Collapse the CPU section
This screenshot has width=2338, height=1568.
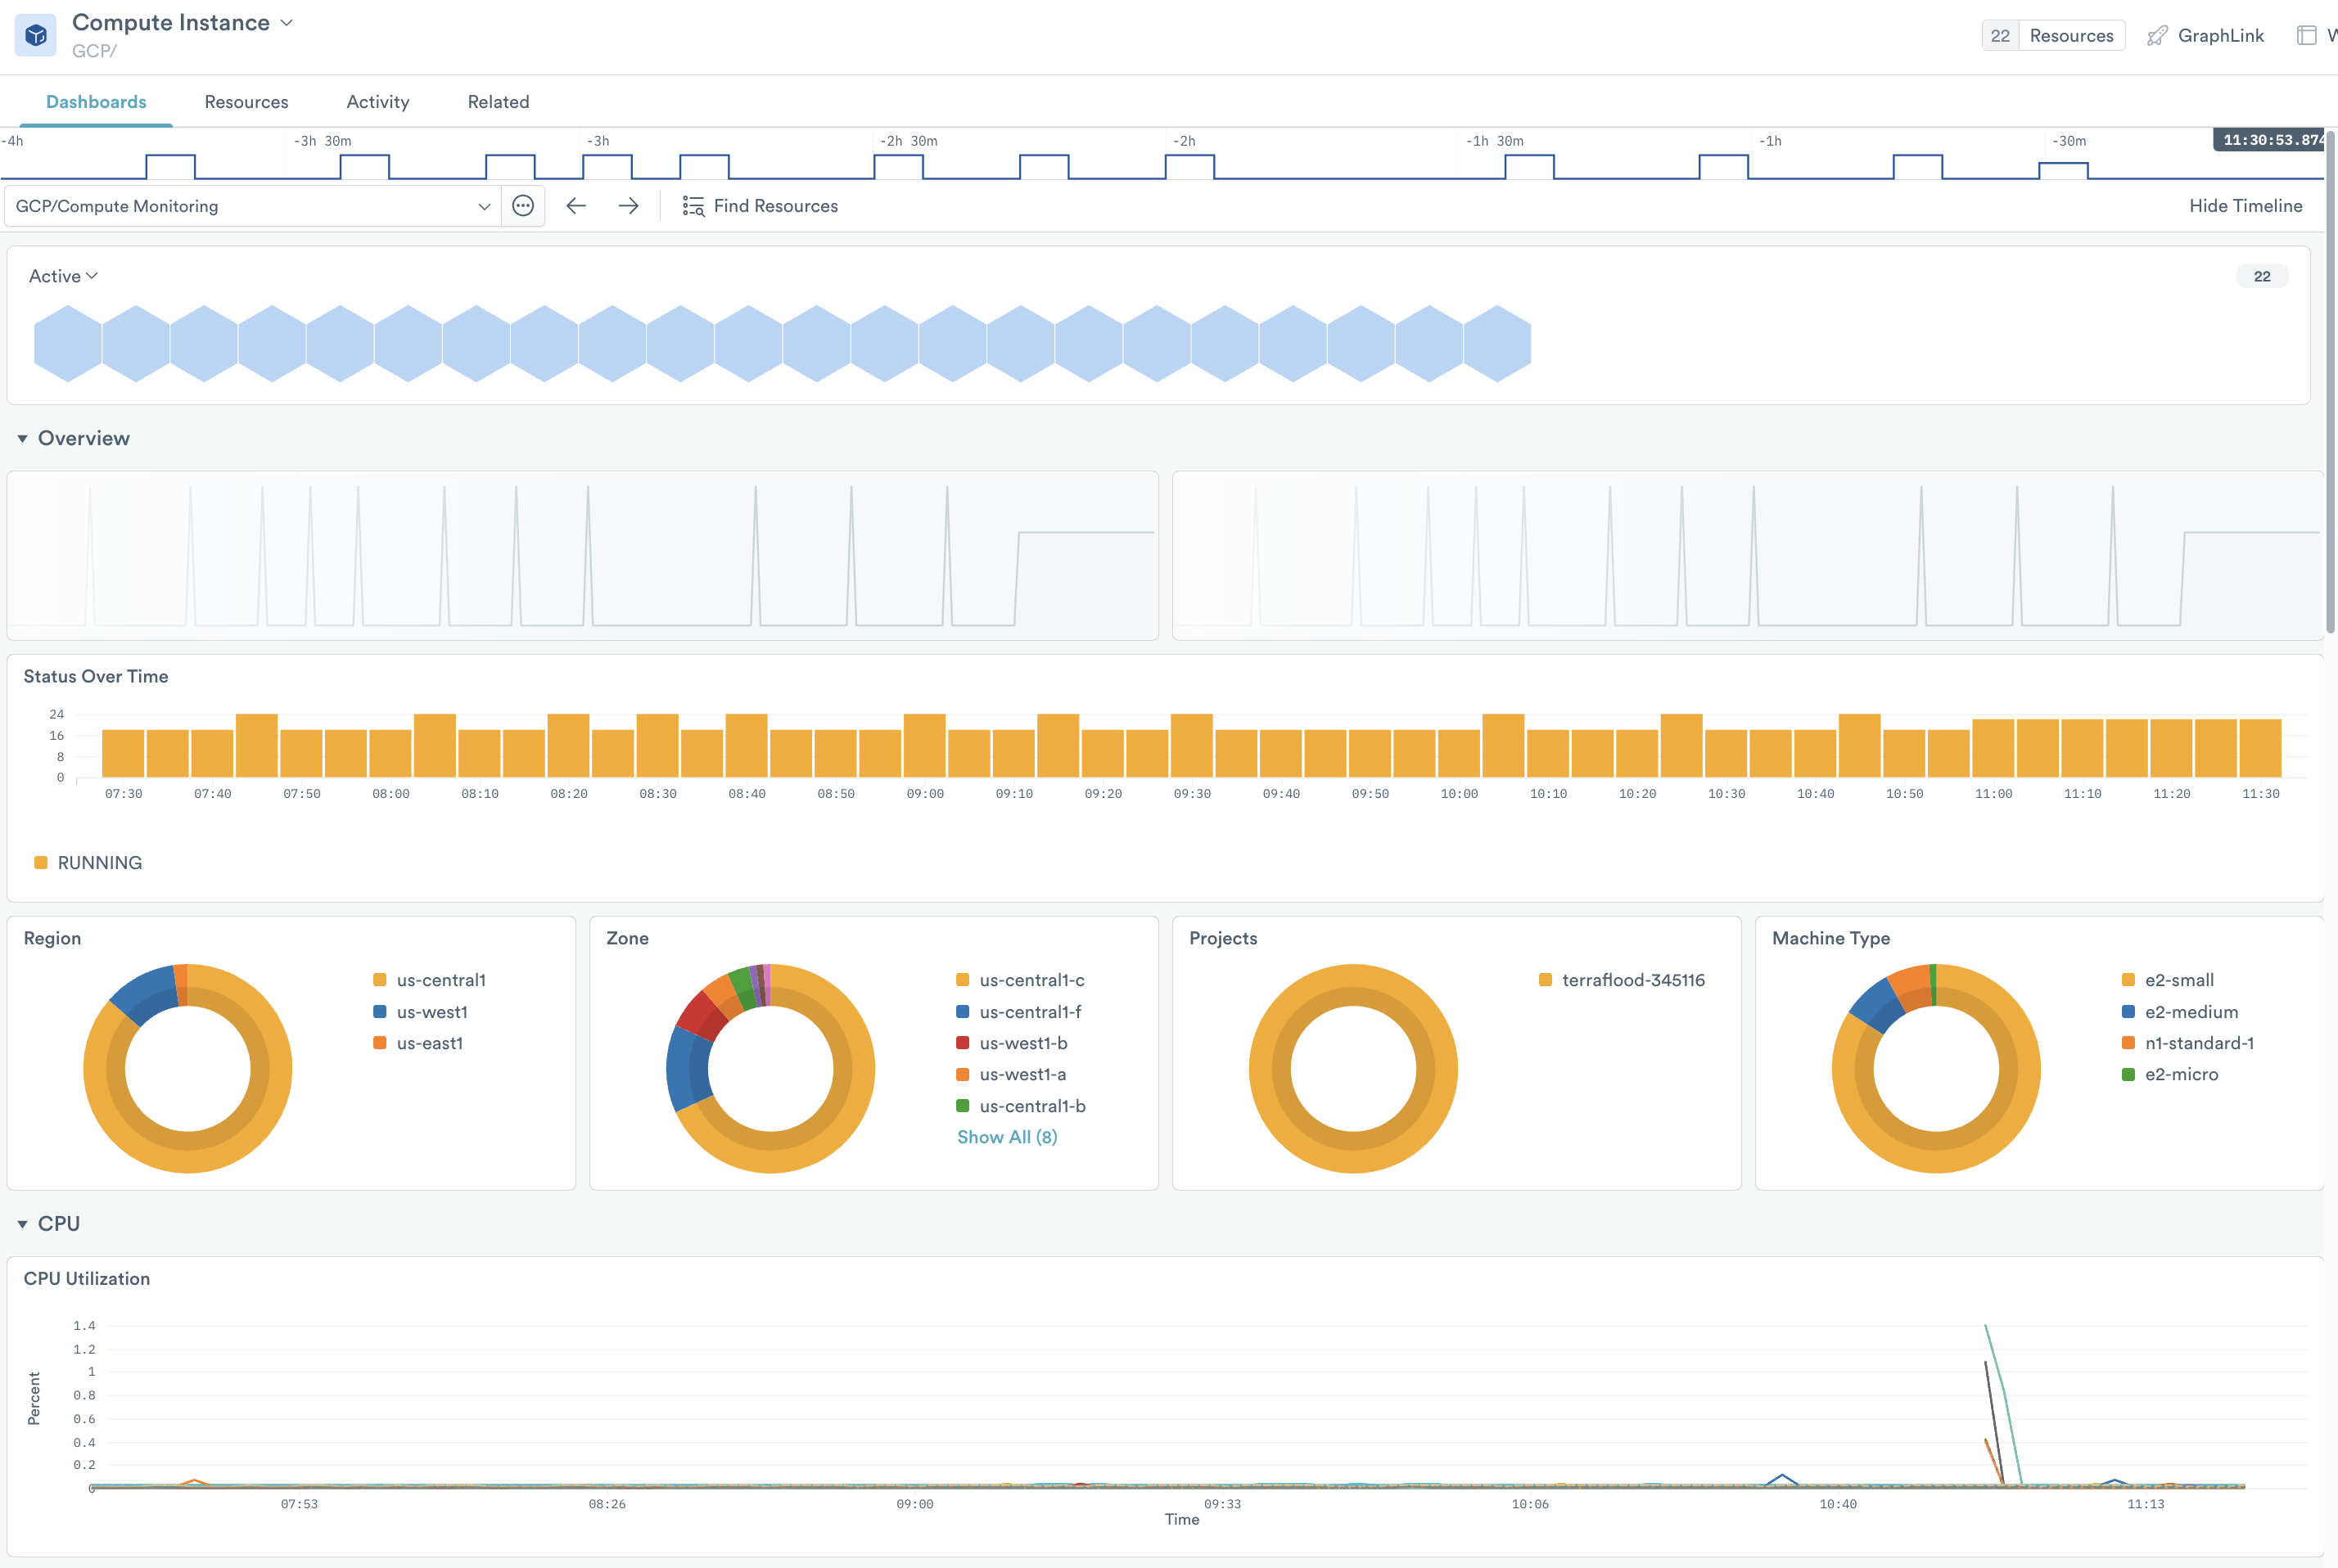pyautogui.click(x=22, y=1224)
